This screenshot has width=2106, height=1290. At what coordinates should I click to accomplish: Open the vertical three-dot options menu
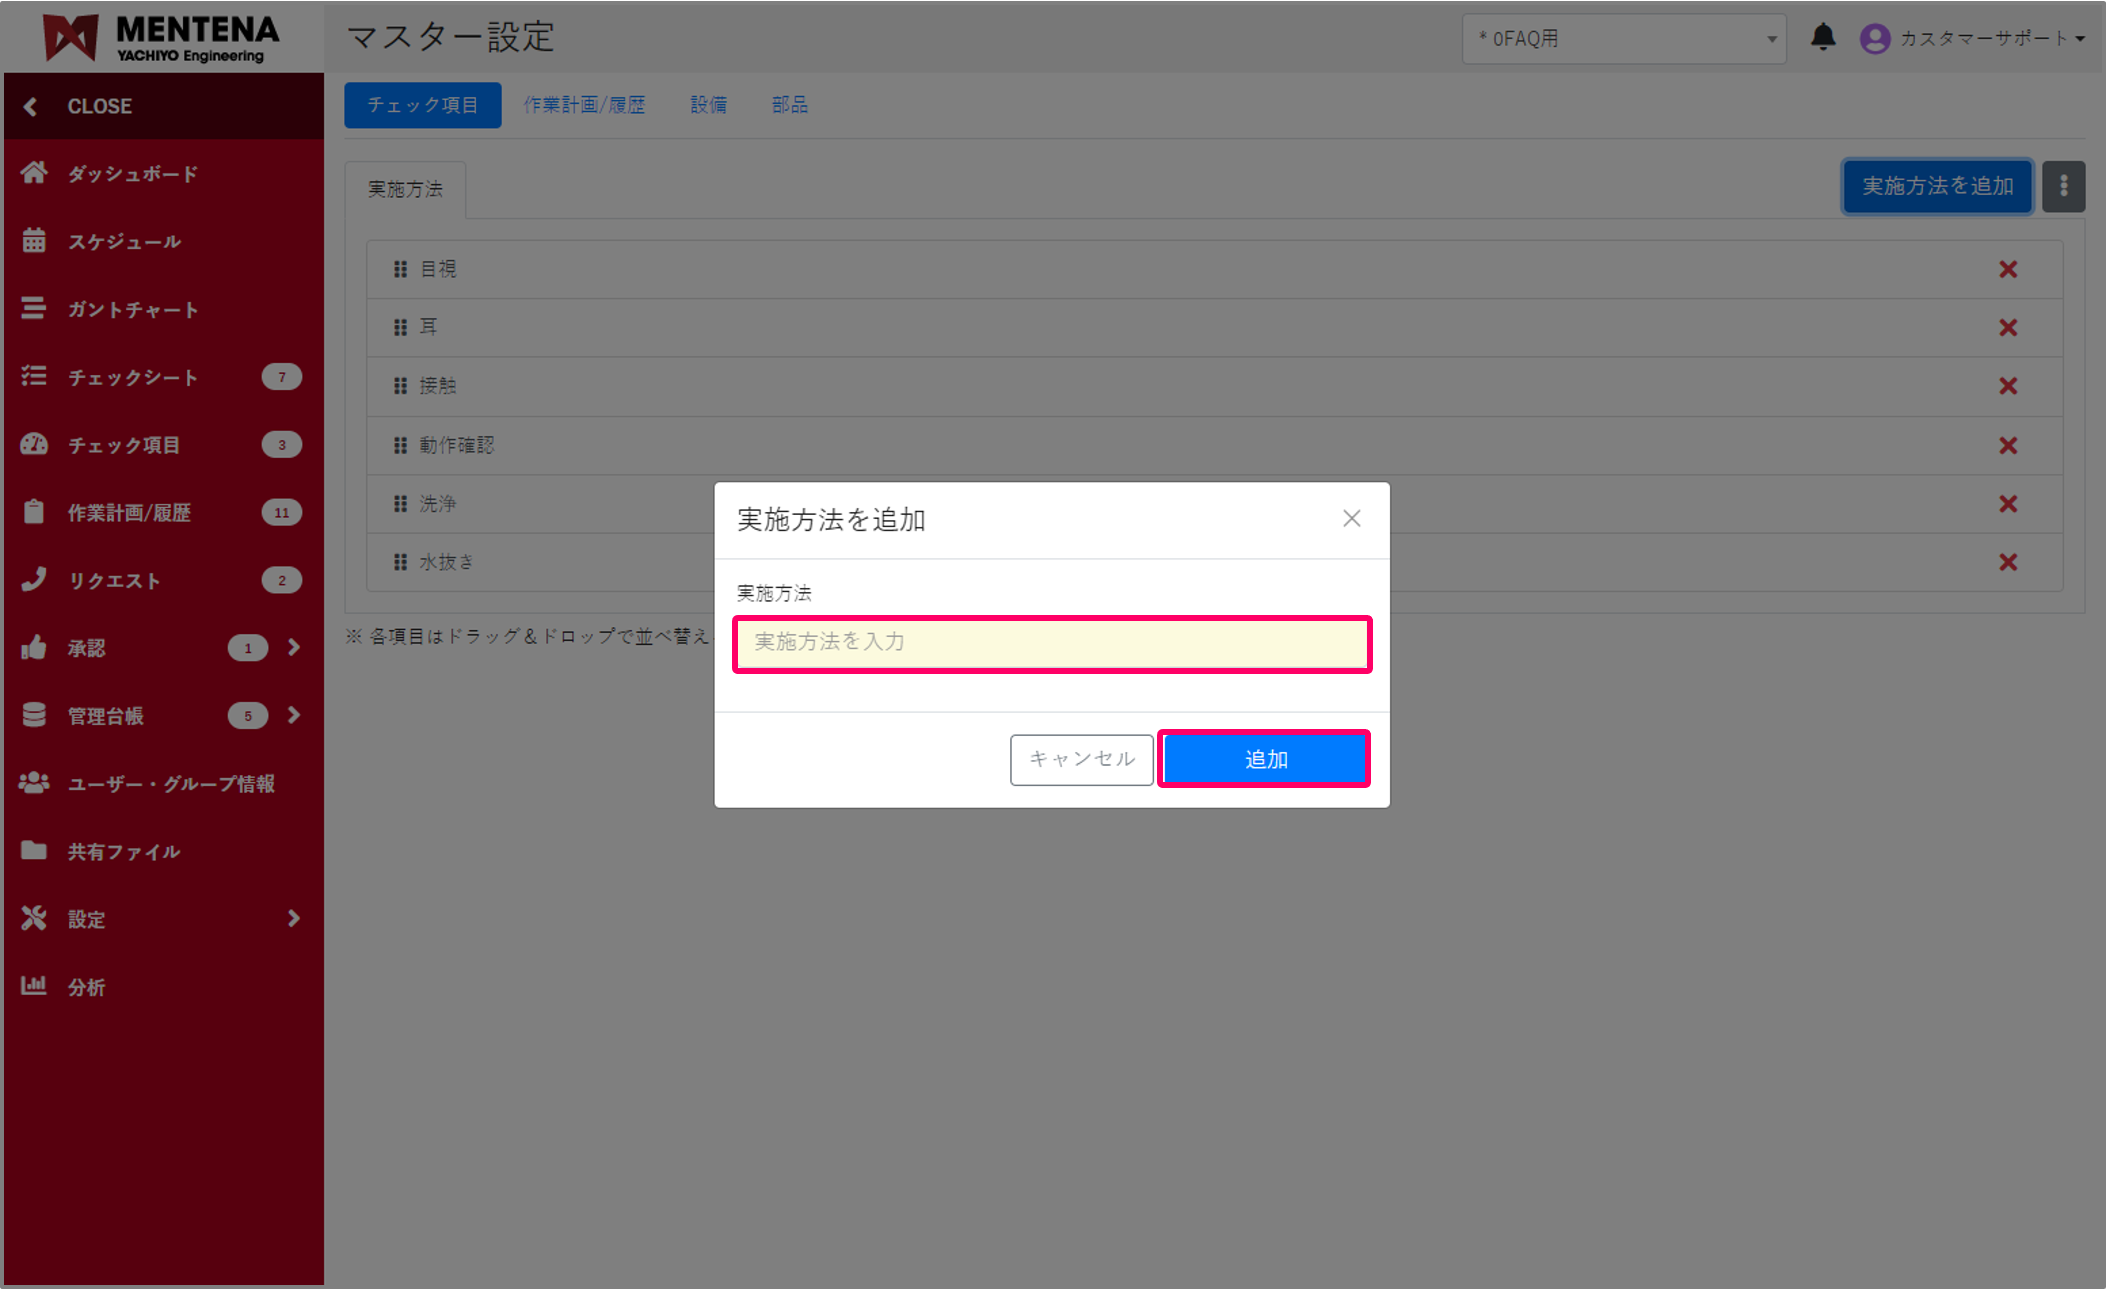tap(2063, 186)
